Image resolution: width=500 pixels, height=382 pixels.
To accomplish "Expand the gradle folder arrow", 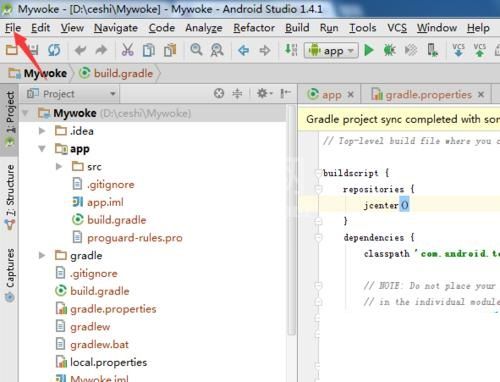I will point(42,255).
